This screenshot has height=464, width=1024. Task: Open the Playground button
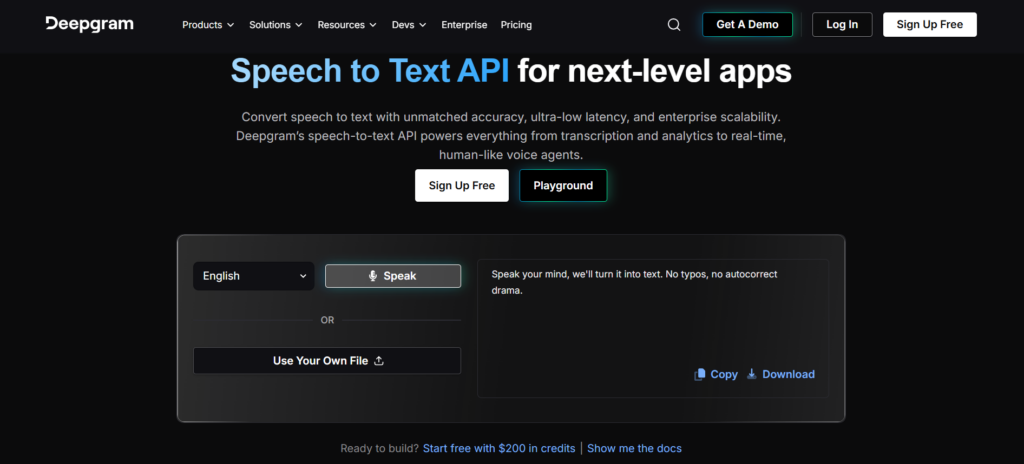[x=563, y=186]
